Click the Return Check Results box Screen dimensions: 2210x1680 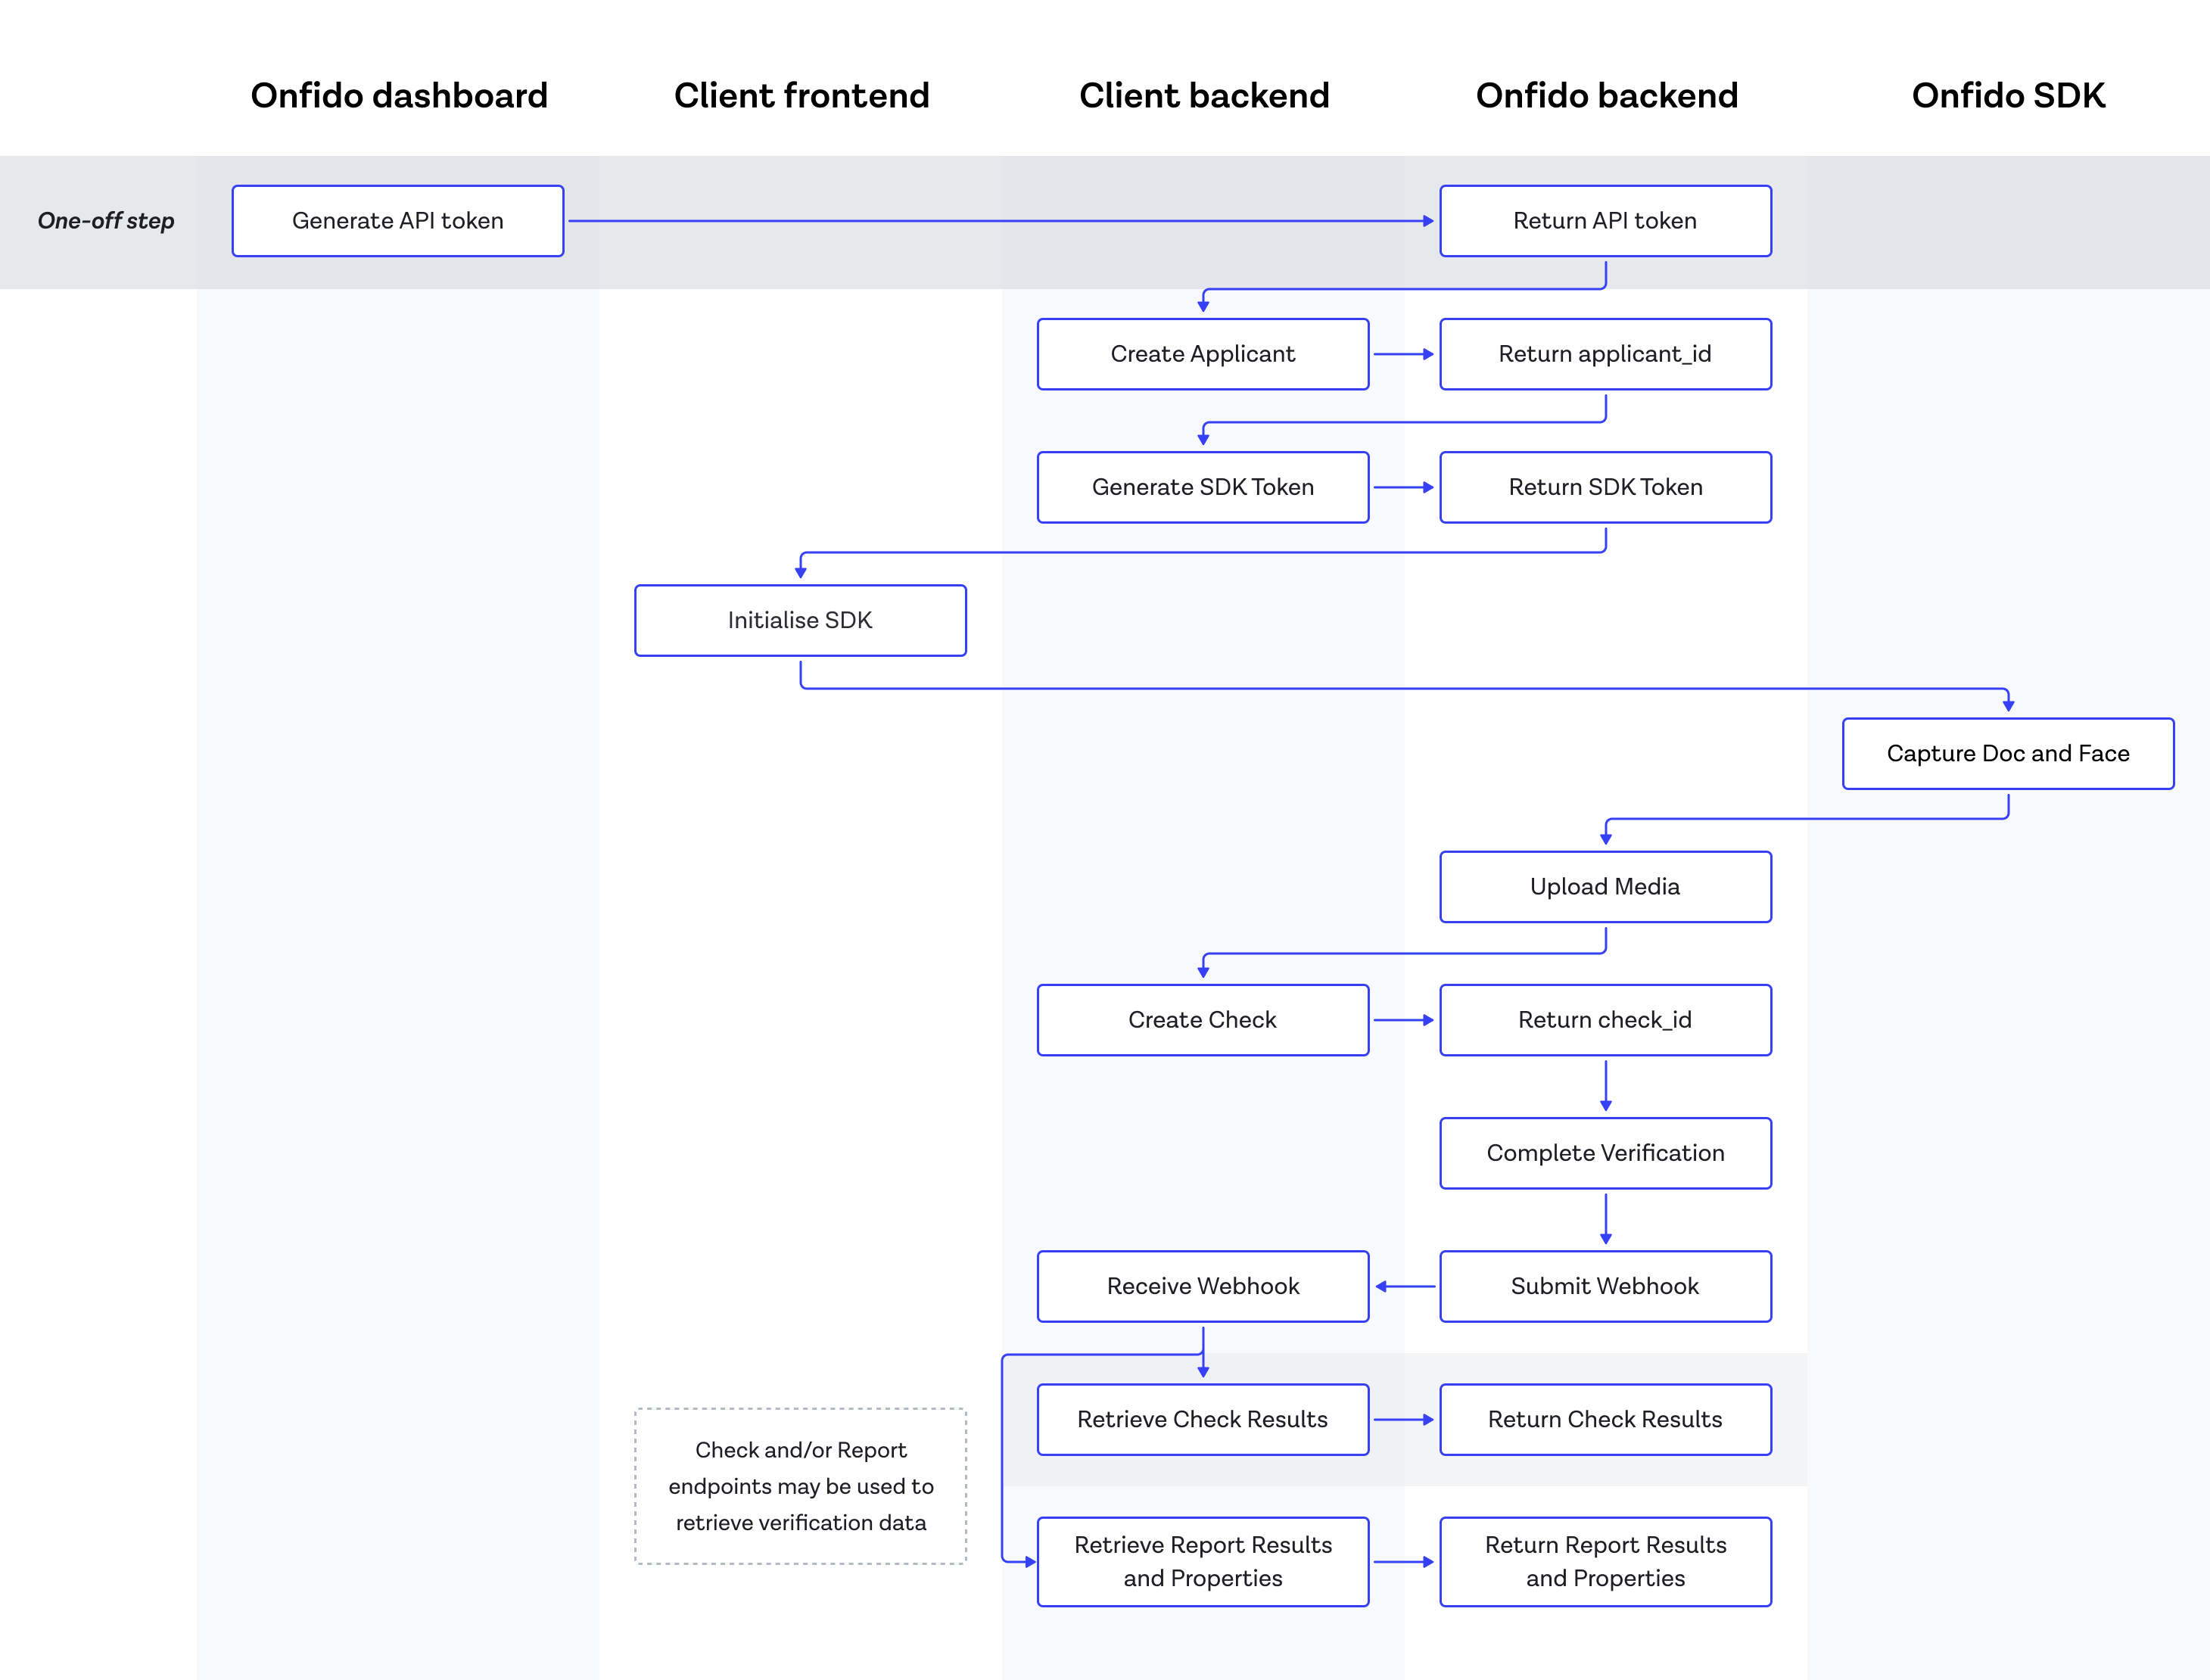point(1605,1419)
